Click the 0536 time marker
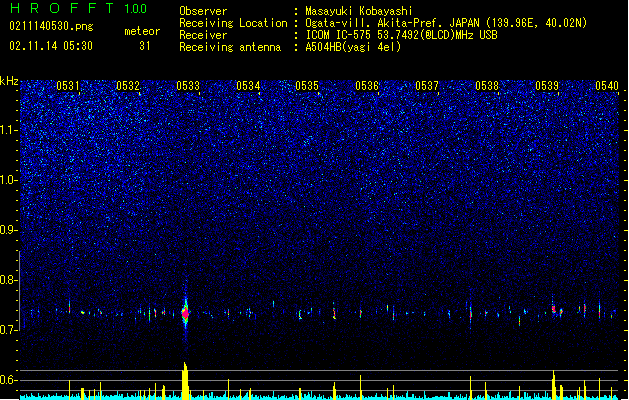629x400 pixels. (367, 86)
